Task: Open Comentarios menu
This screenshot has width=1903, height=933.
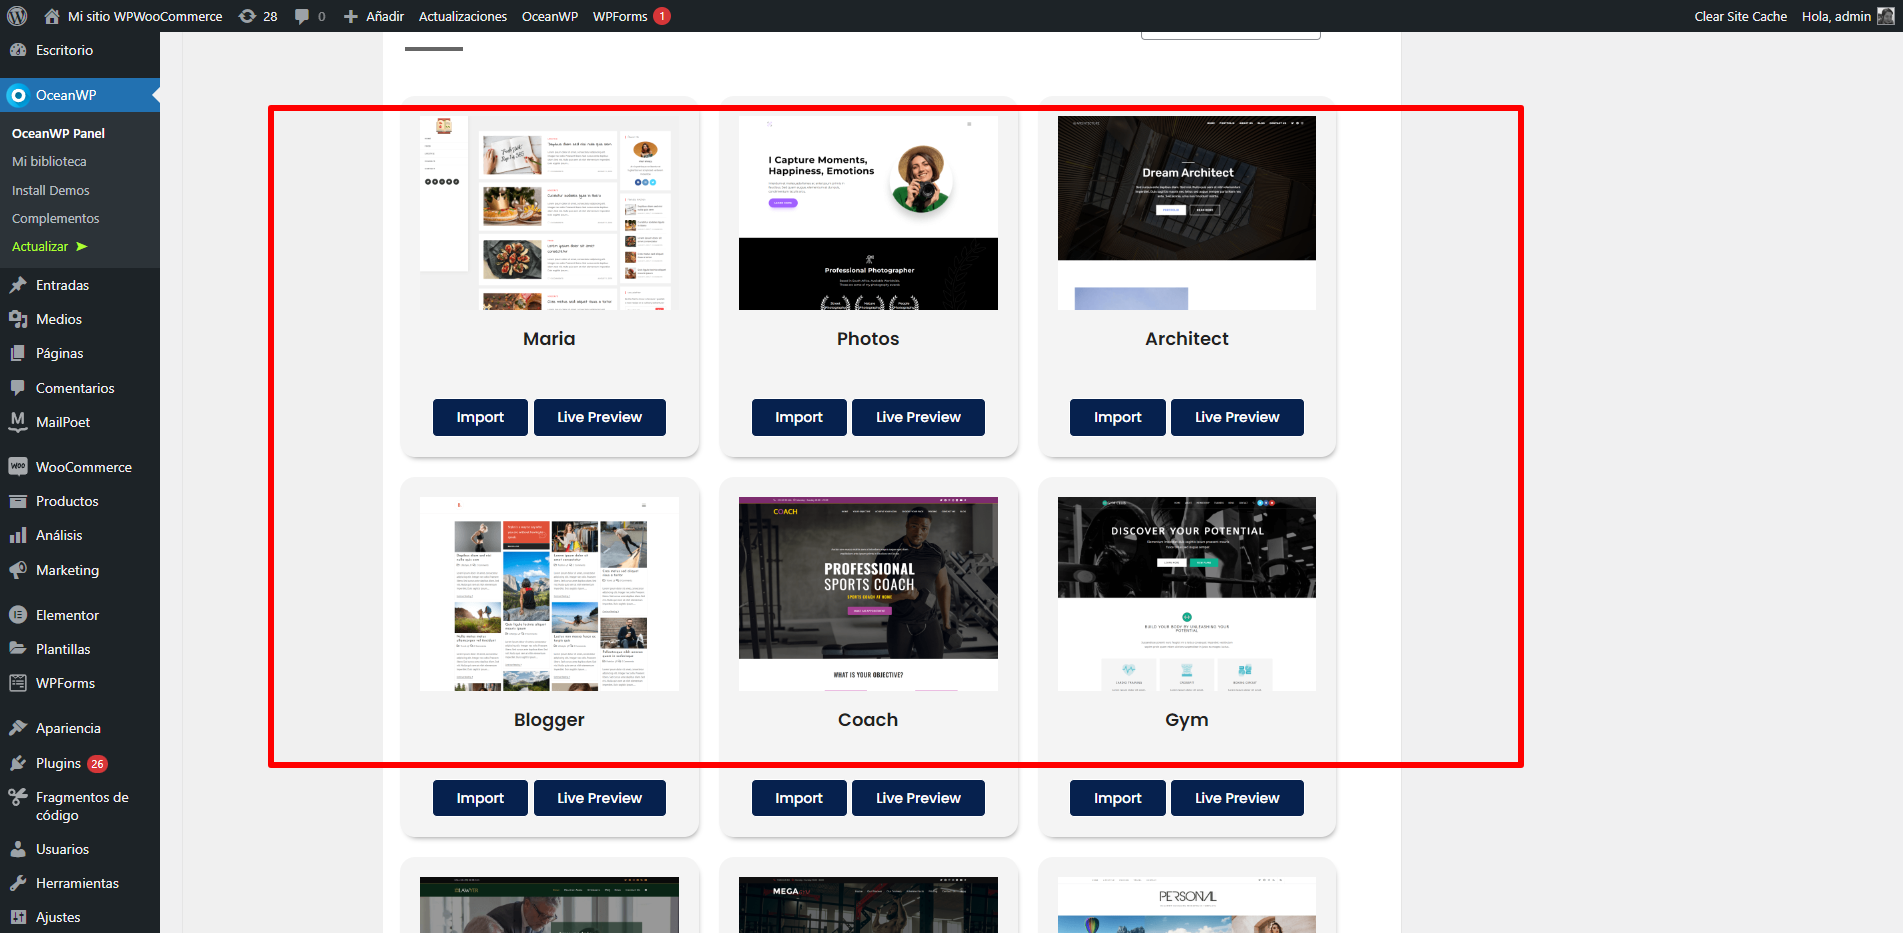Action: [80, 388]
